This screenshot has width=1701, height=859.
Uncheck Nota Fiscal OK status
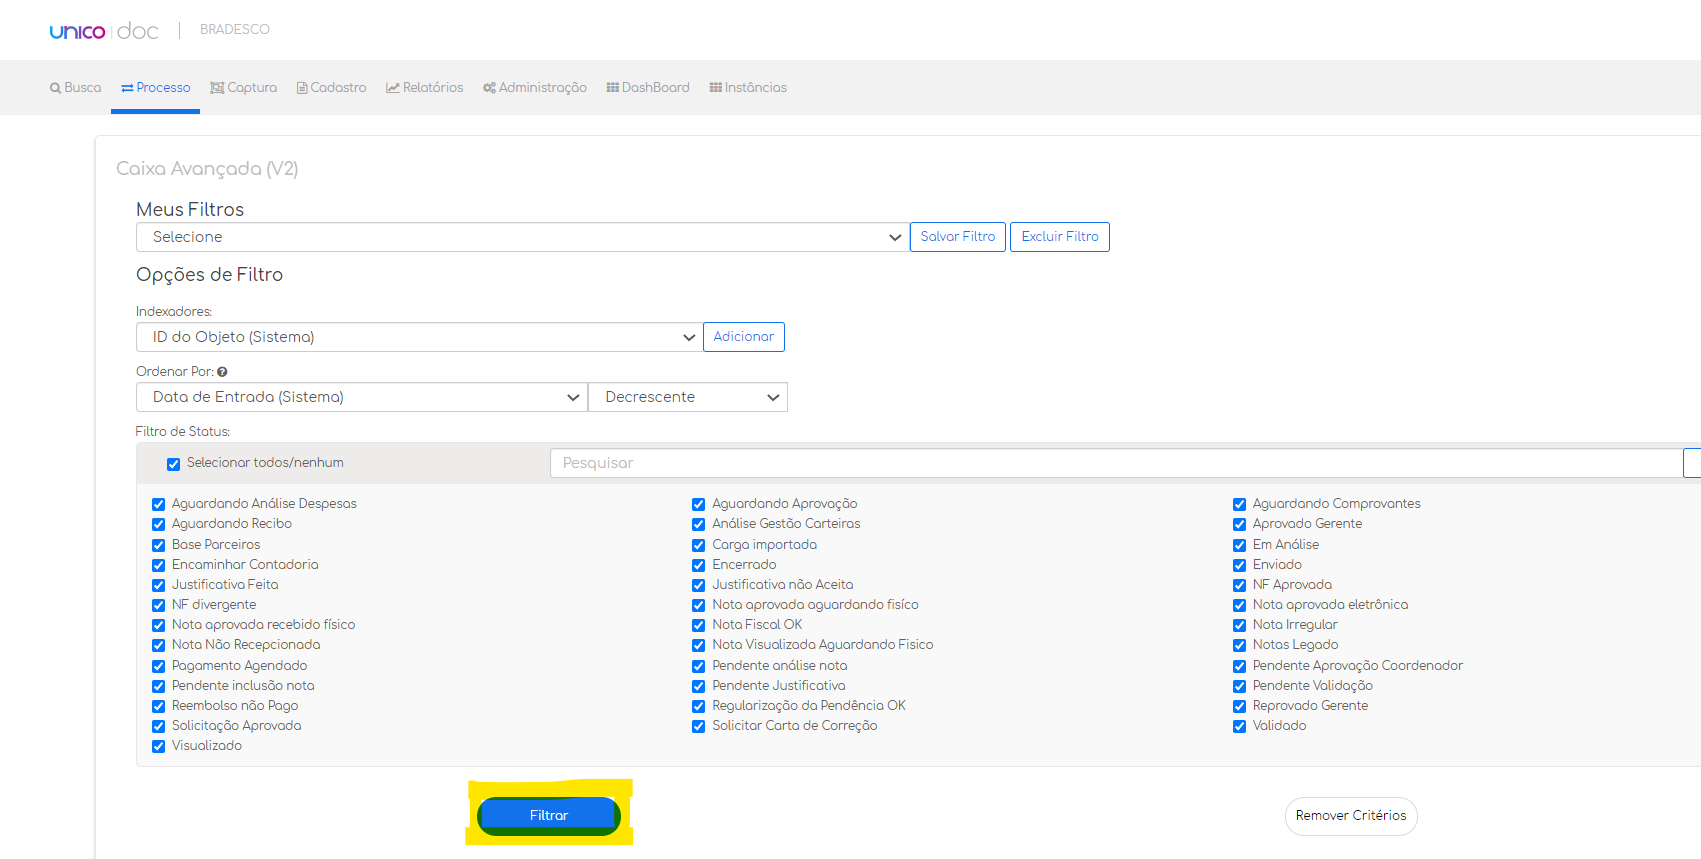tap(698, 625)
